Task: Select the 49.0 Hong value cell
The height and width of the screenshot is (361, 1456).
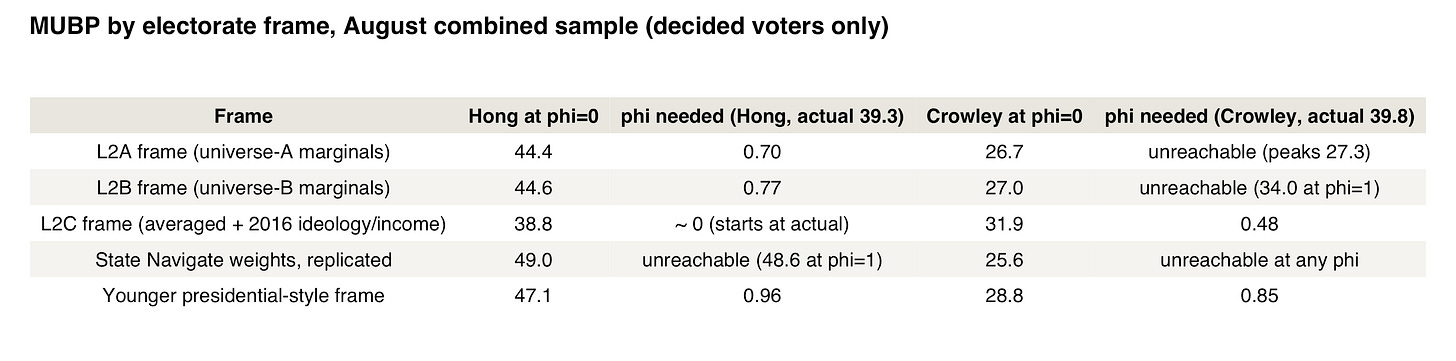Action: pos(534,259)
